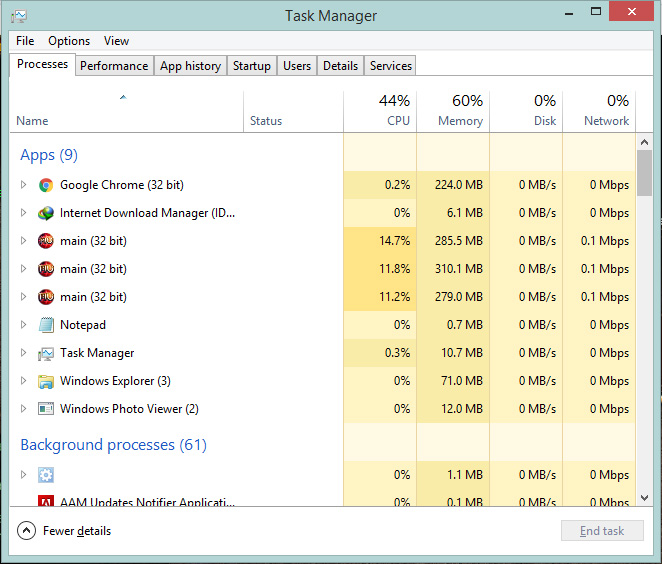Switch to the Details tab
This screenshot has height=564, width=662.
coord(340,66)
